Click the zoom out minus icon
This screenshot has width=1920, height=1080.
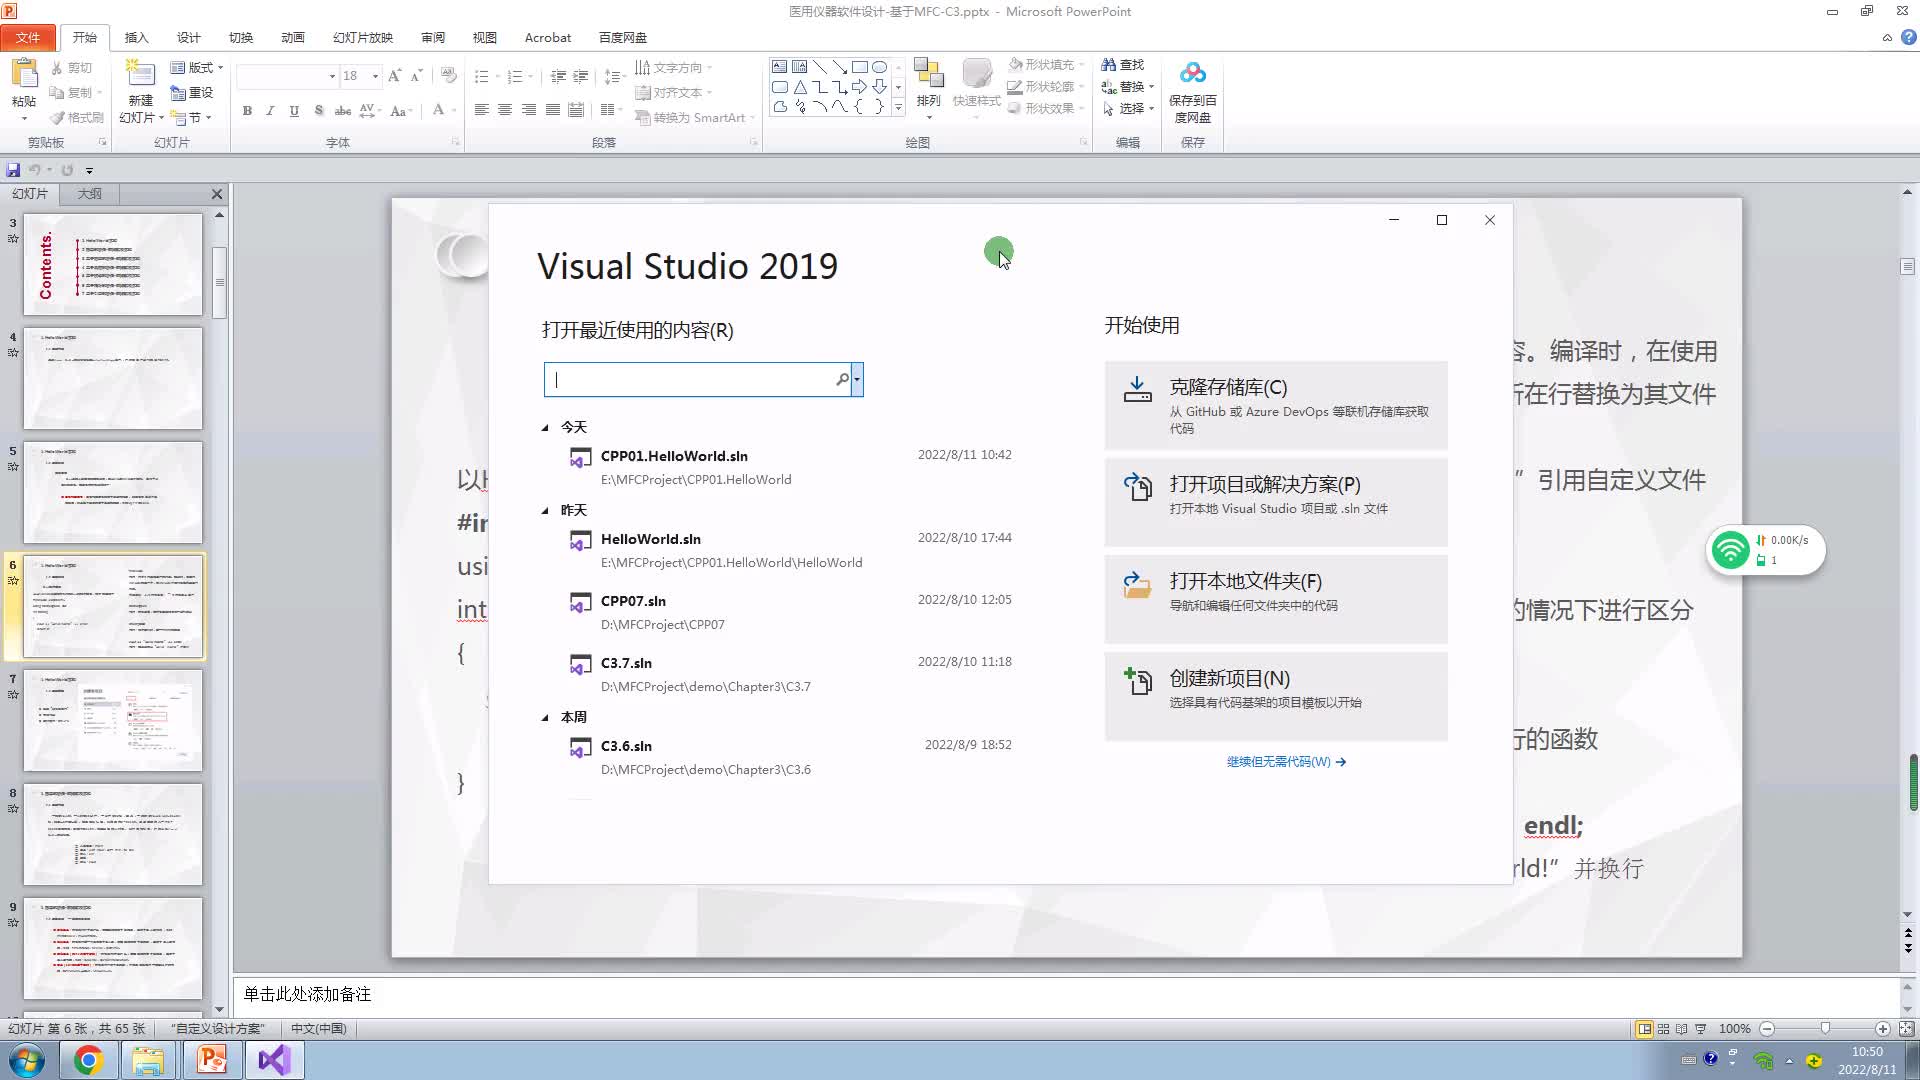point(1767,1028)
